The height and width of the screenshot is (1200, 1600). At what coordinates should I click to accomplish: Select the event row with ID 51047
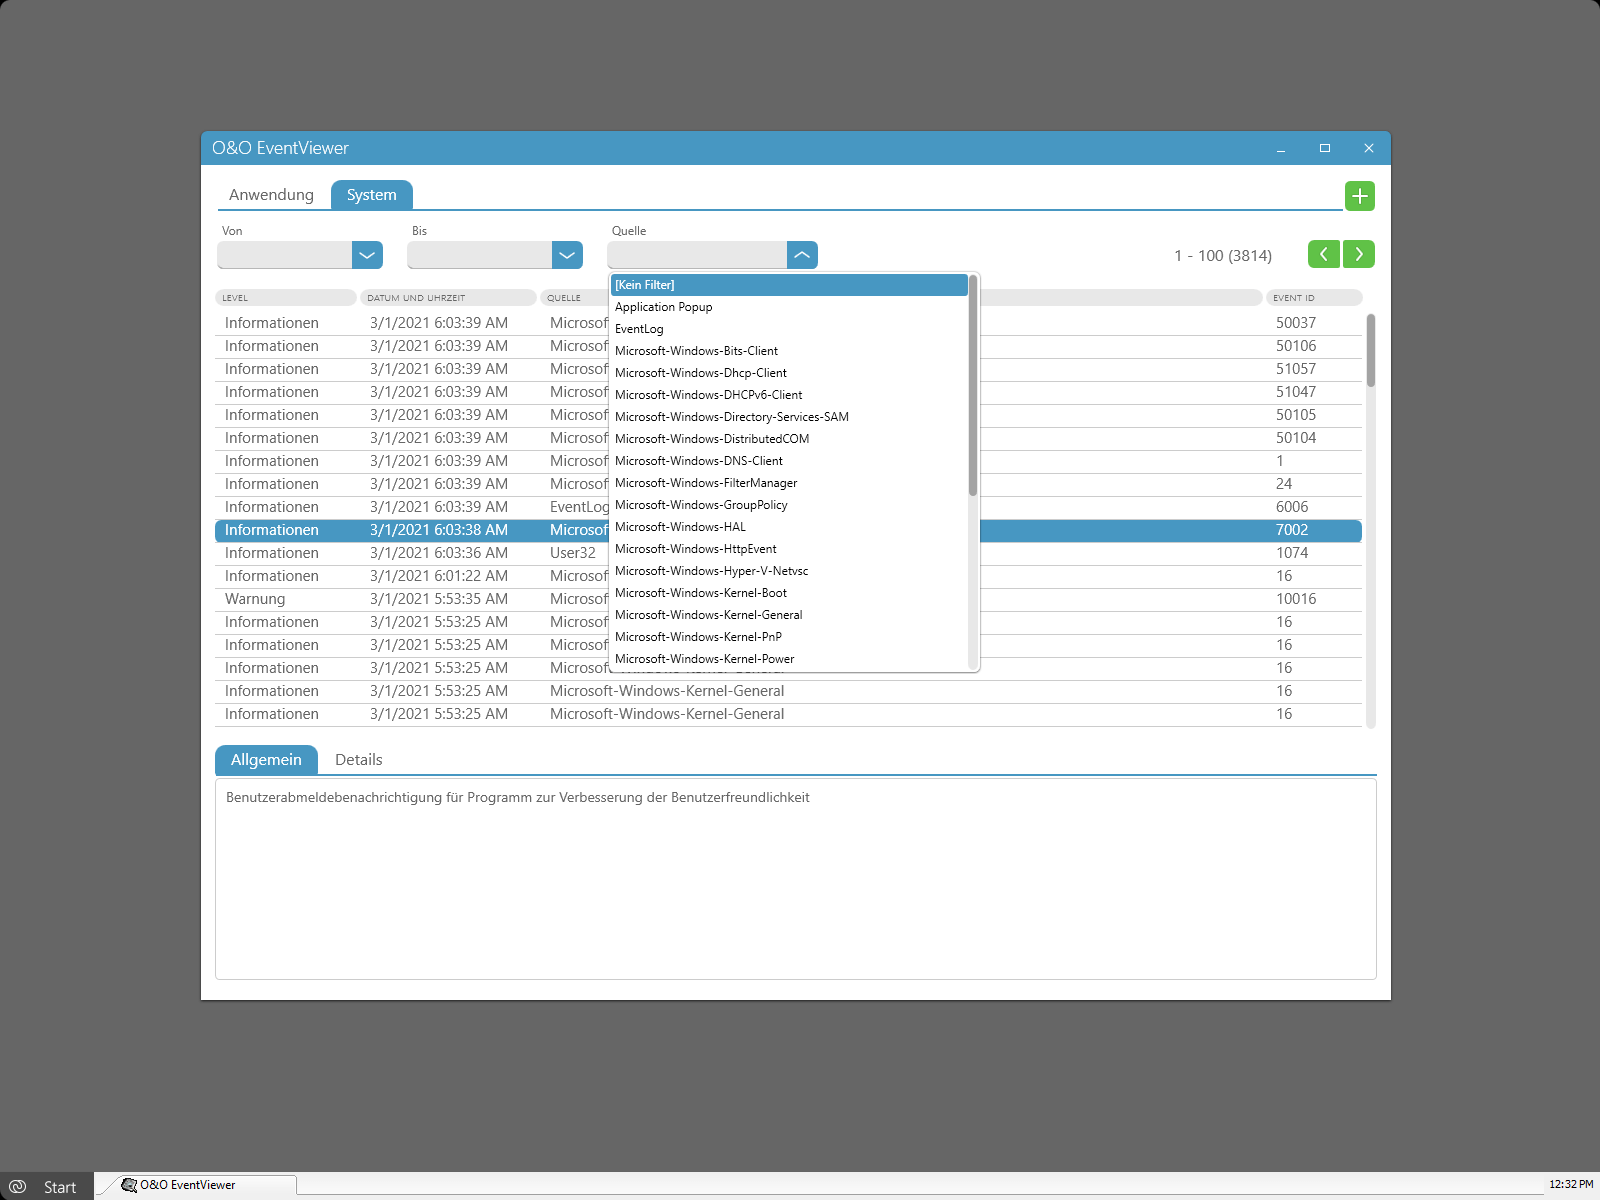tap(788, 392)
